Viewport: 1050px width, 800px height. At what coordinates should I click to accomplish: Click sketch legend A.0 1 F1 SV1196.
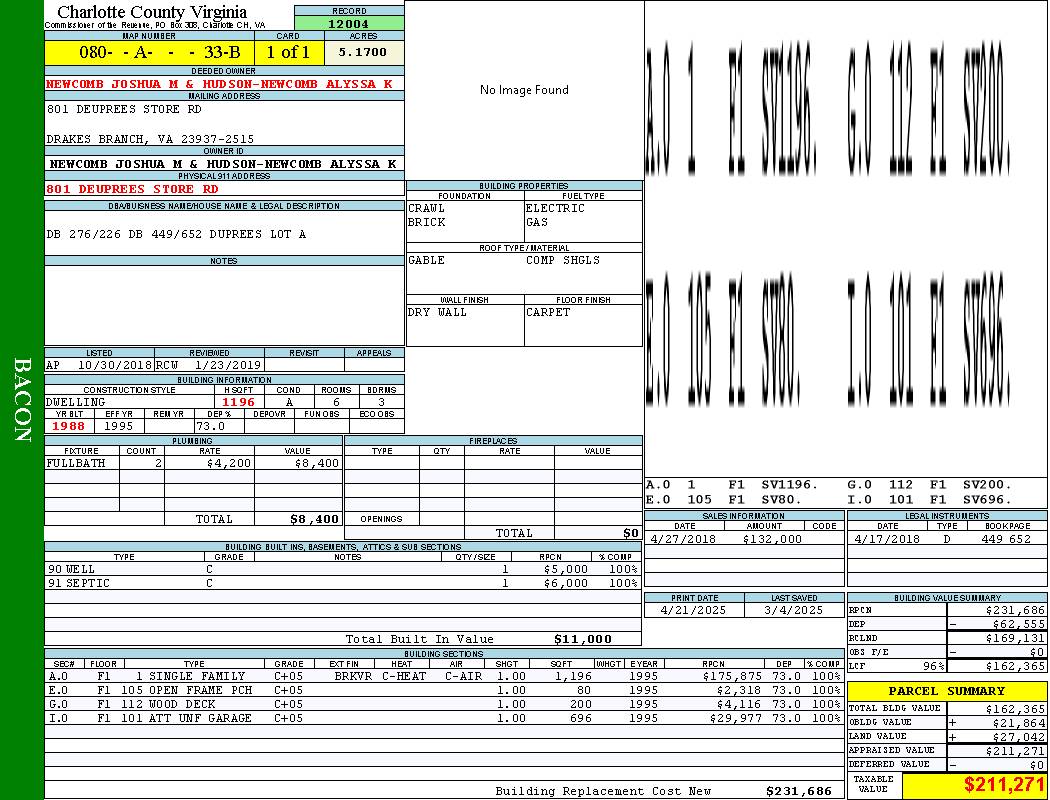pos(733,485)
